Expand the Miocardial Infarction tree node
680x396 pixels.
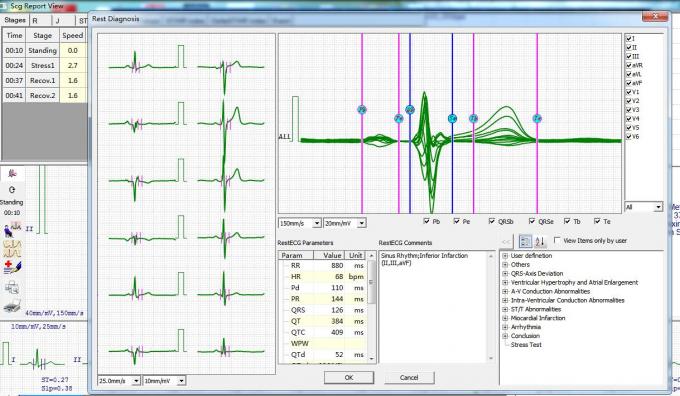(505, 318)
